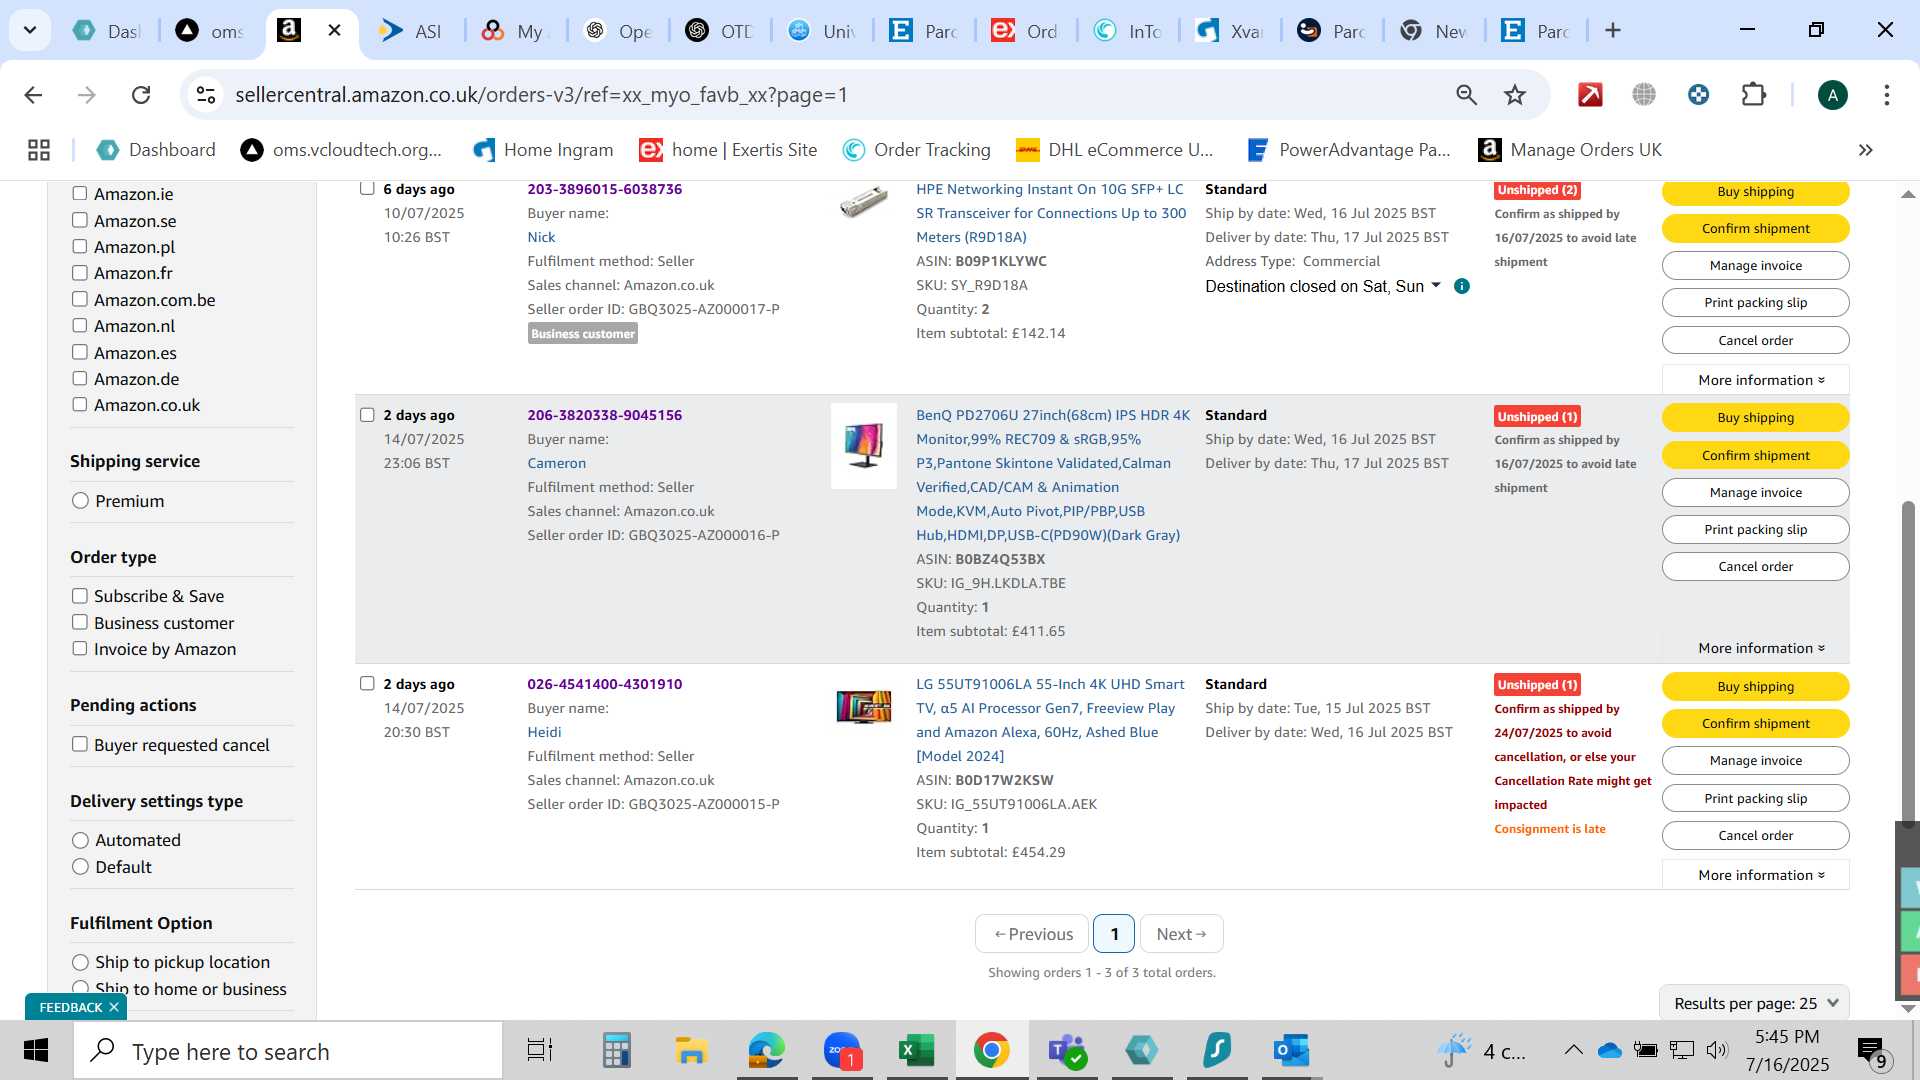Click the Windows search box
Viewport: 1920px width, 1080px height.
coord(288,1051)
